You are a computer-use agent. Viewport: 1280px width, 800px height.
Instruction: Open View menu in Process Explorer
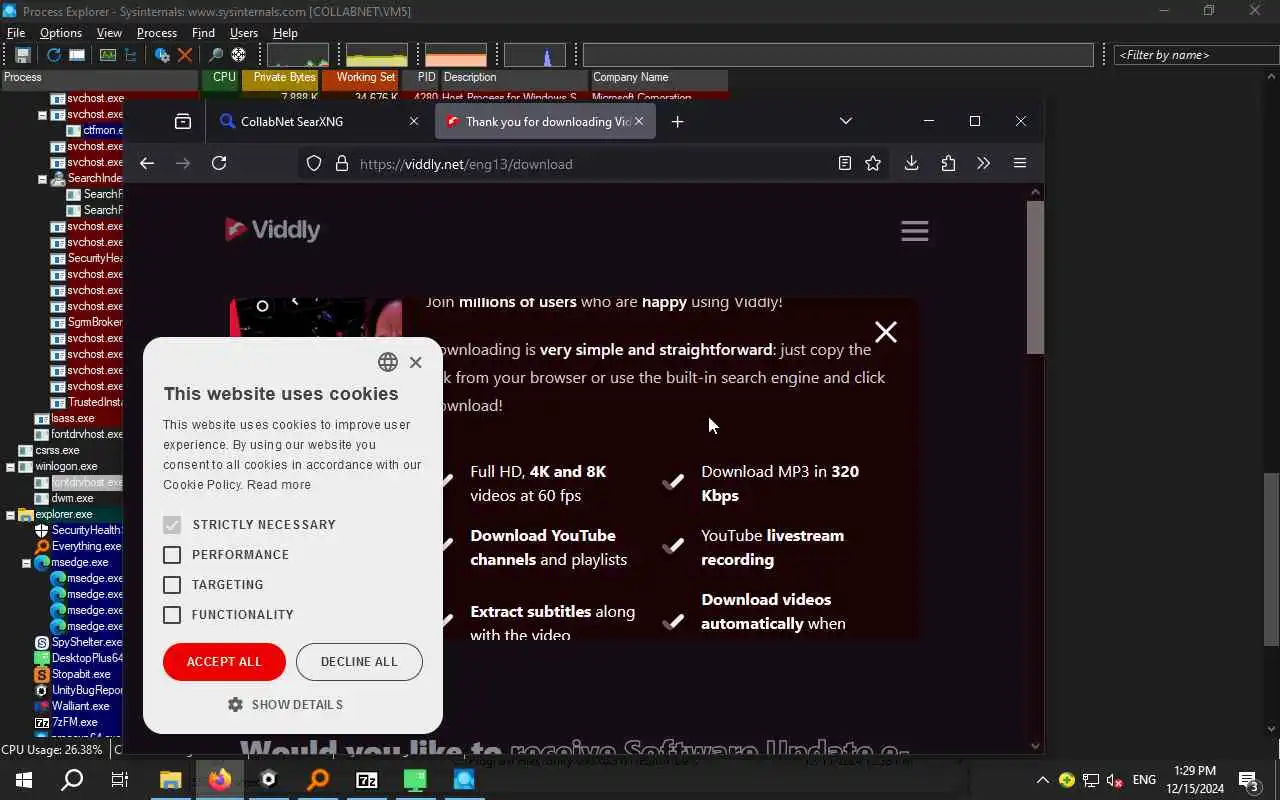pos(109,33)
